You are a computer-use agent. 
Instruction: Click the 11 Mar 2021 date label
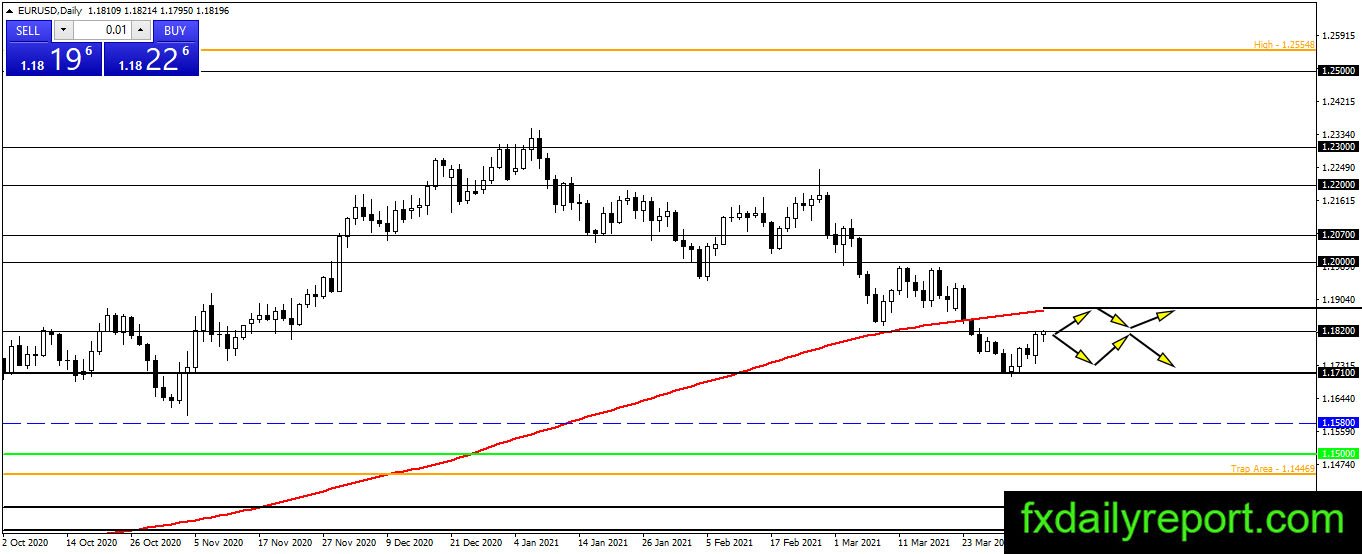[923, 543]
